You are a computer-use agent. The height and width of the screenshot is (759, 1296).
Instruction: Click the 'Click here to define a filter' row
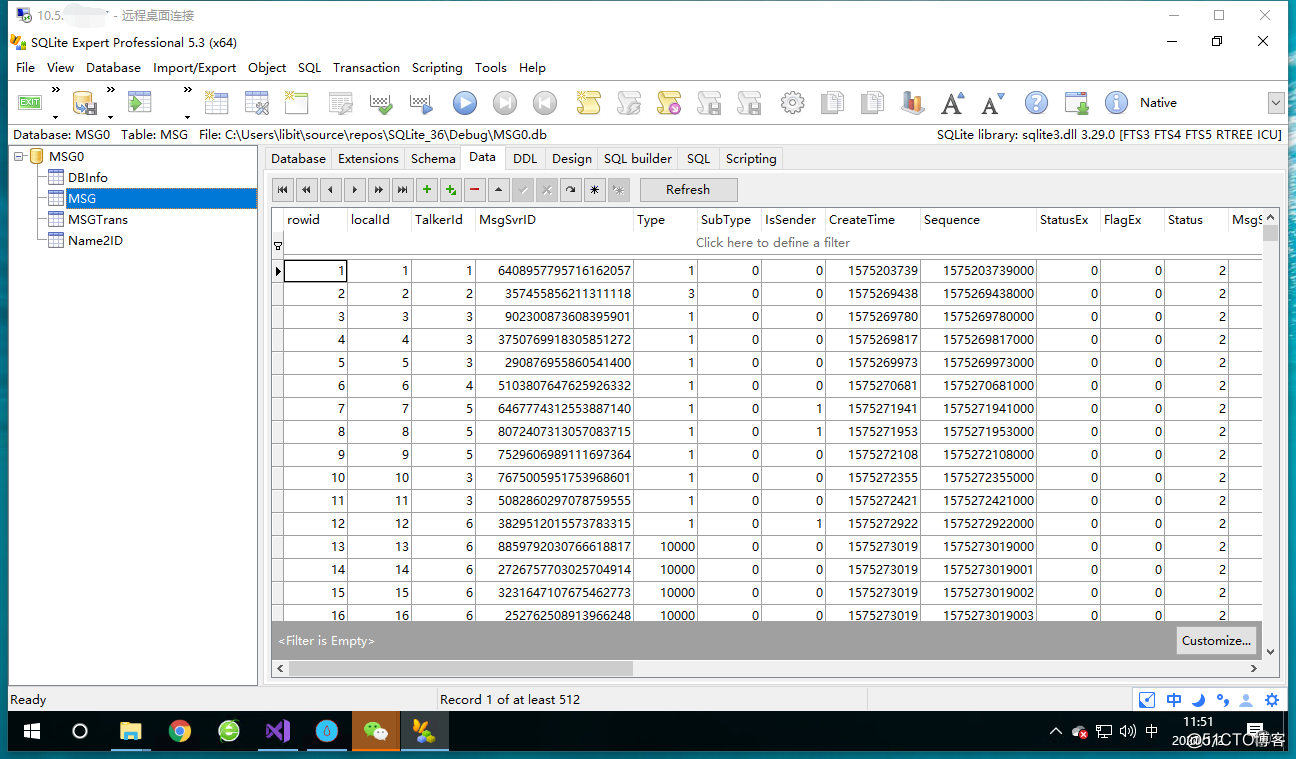coord(773,242)
